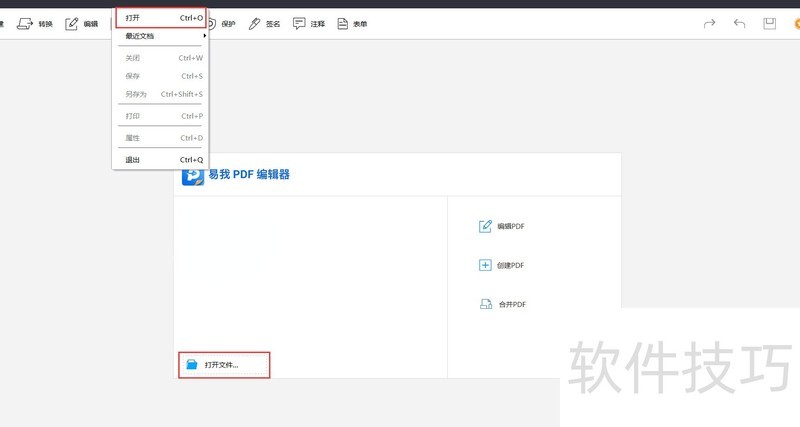Click the undo arrow icon

pyautogui.click(x=739, y=23)
